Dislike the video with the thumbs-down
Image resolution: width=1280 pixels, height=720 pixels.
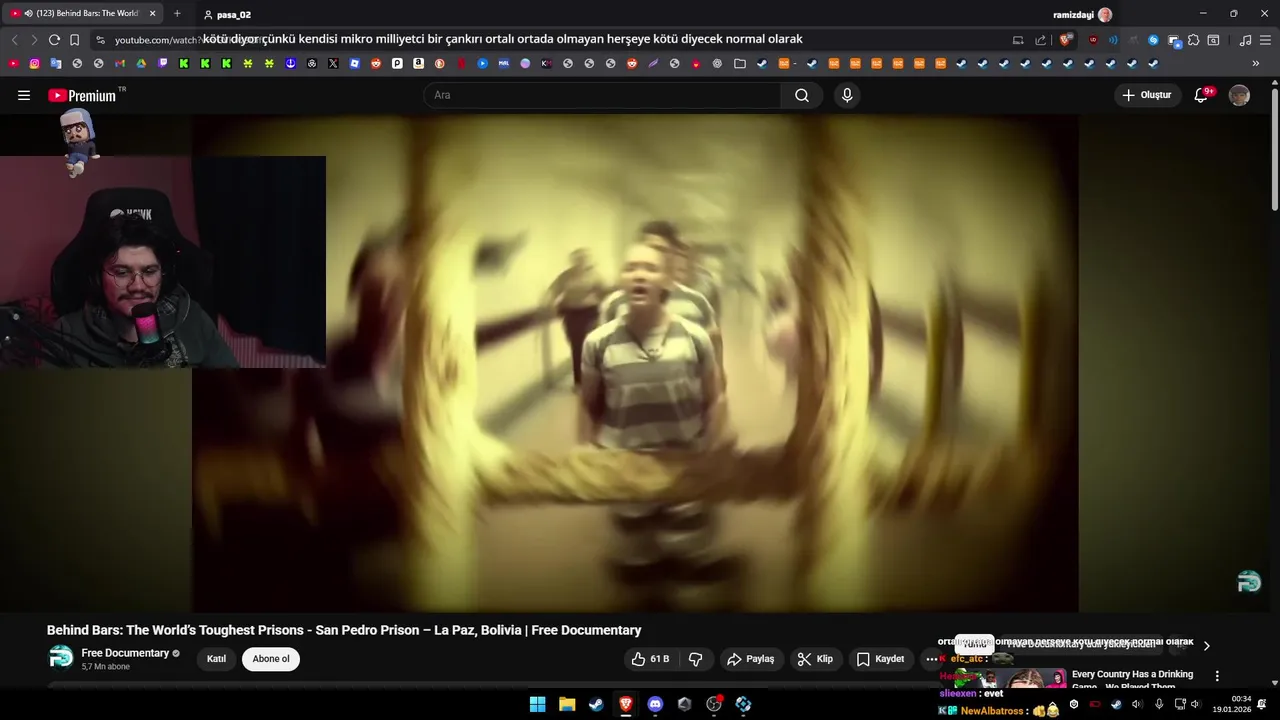pos(696,659)
